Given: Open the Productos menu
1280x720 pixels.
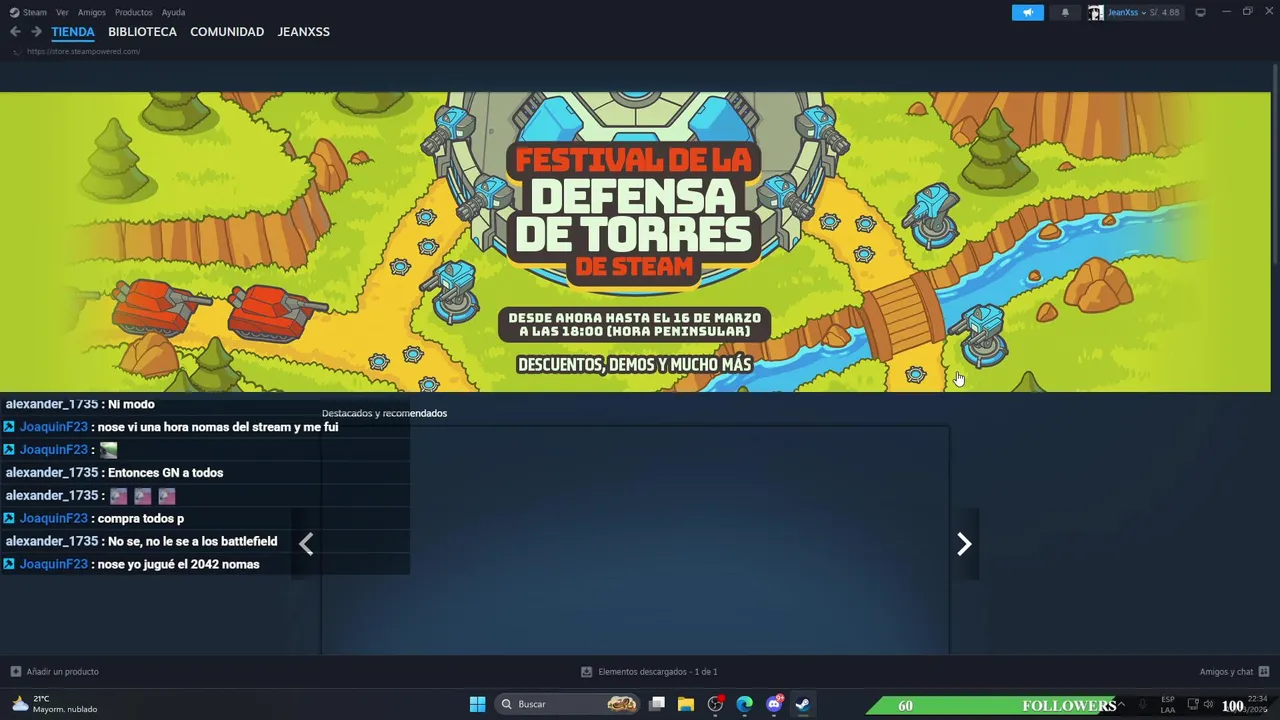Looking at the screenshot, I should pyautogui.click(x=133, y=12).
